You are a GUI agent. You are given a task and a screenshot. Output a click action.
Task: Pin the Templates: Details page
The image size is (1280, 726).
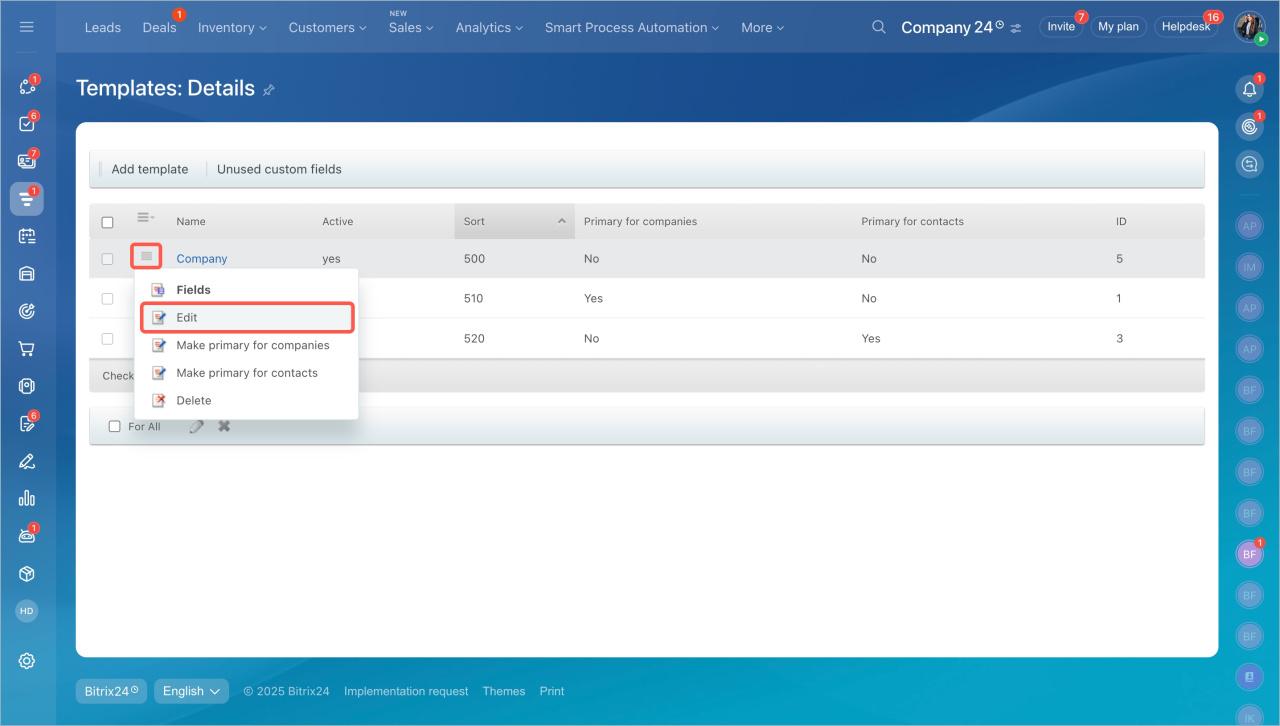coord(268,90)
